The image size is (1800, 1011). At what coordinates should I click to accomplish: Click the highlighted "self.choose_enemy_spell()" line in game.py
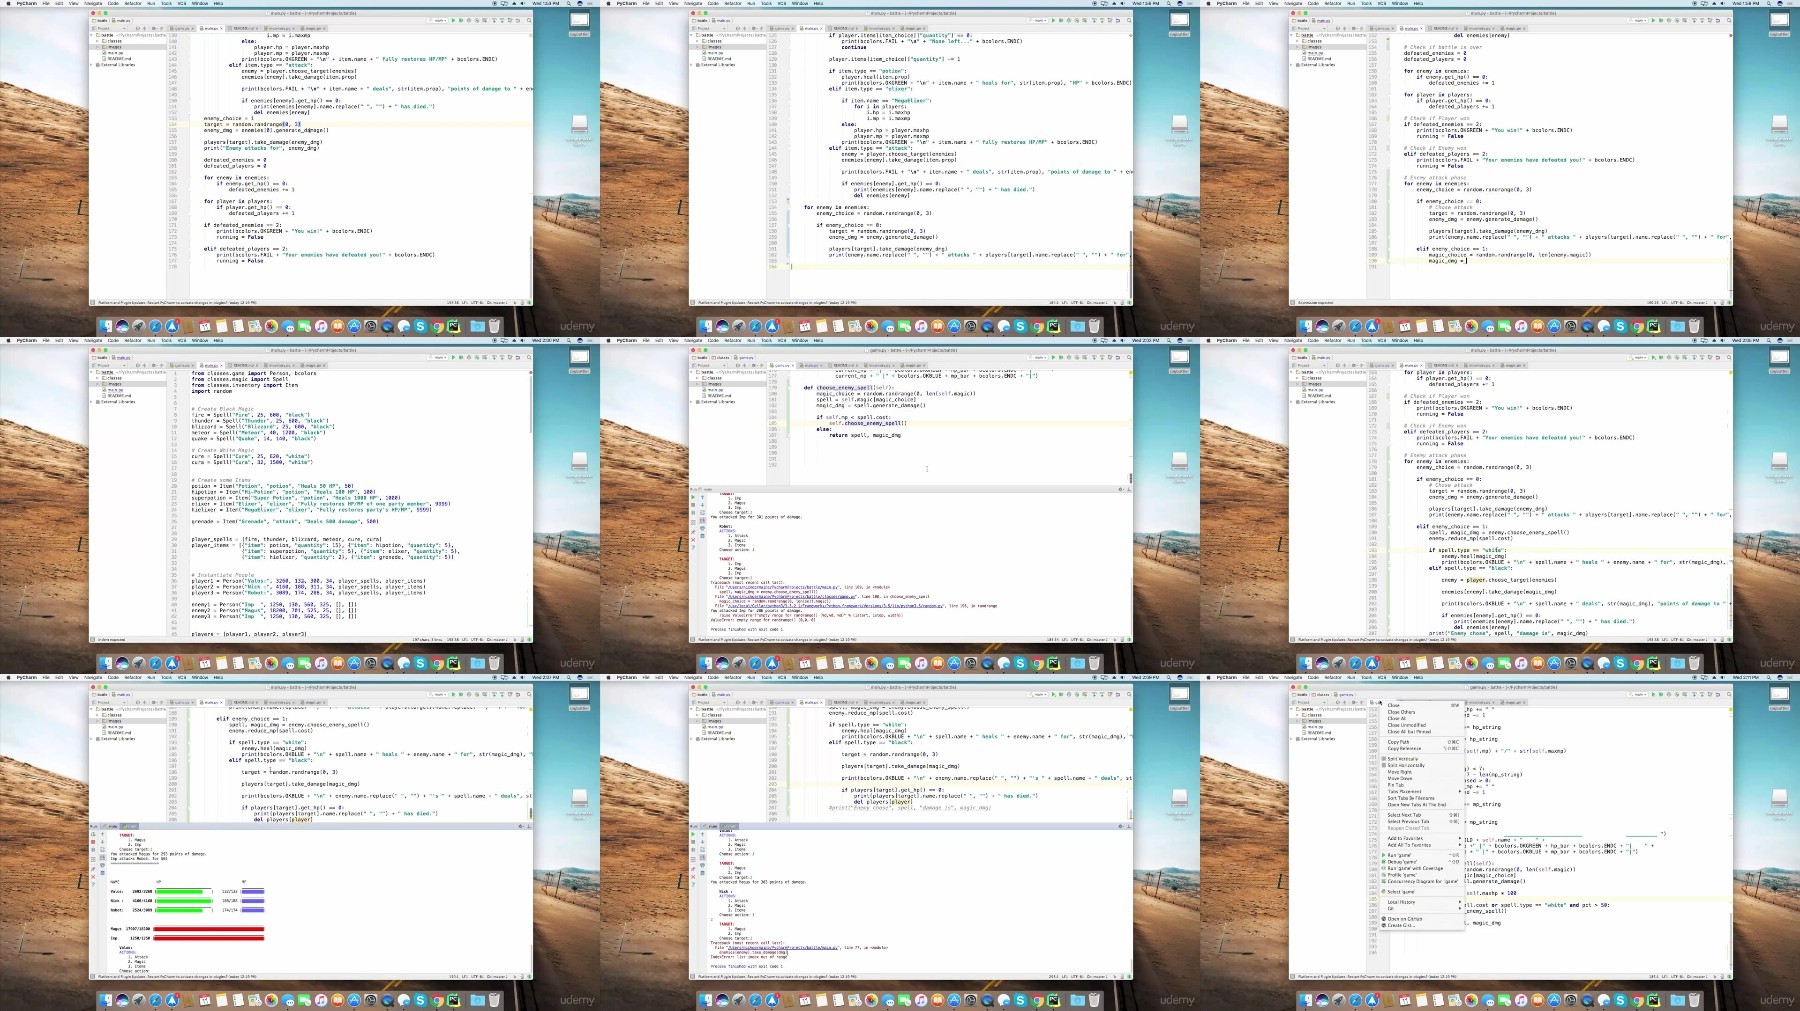pos(868,423)
